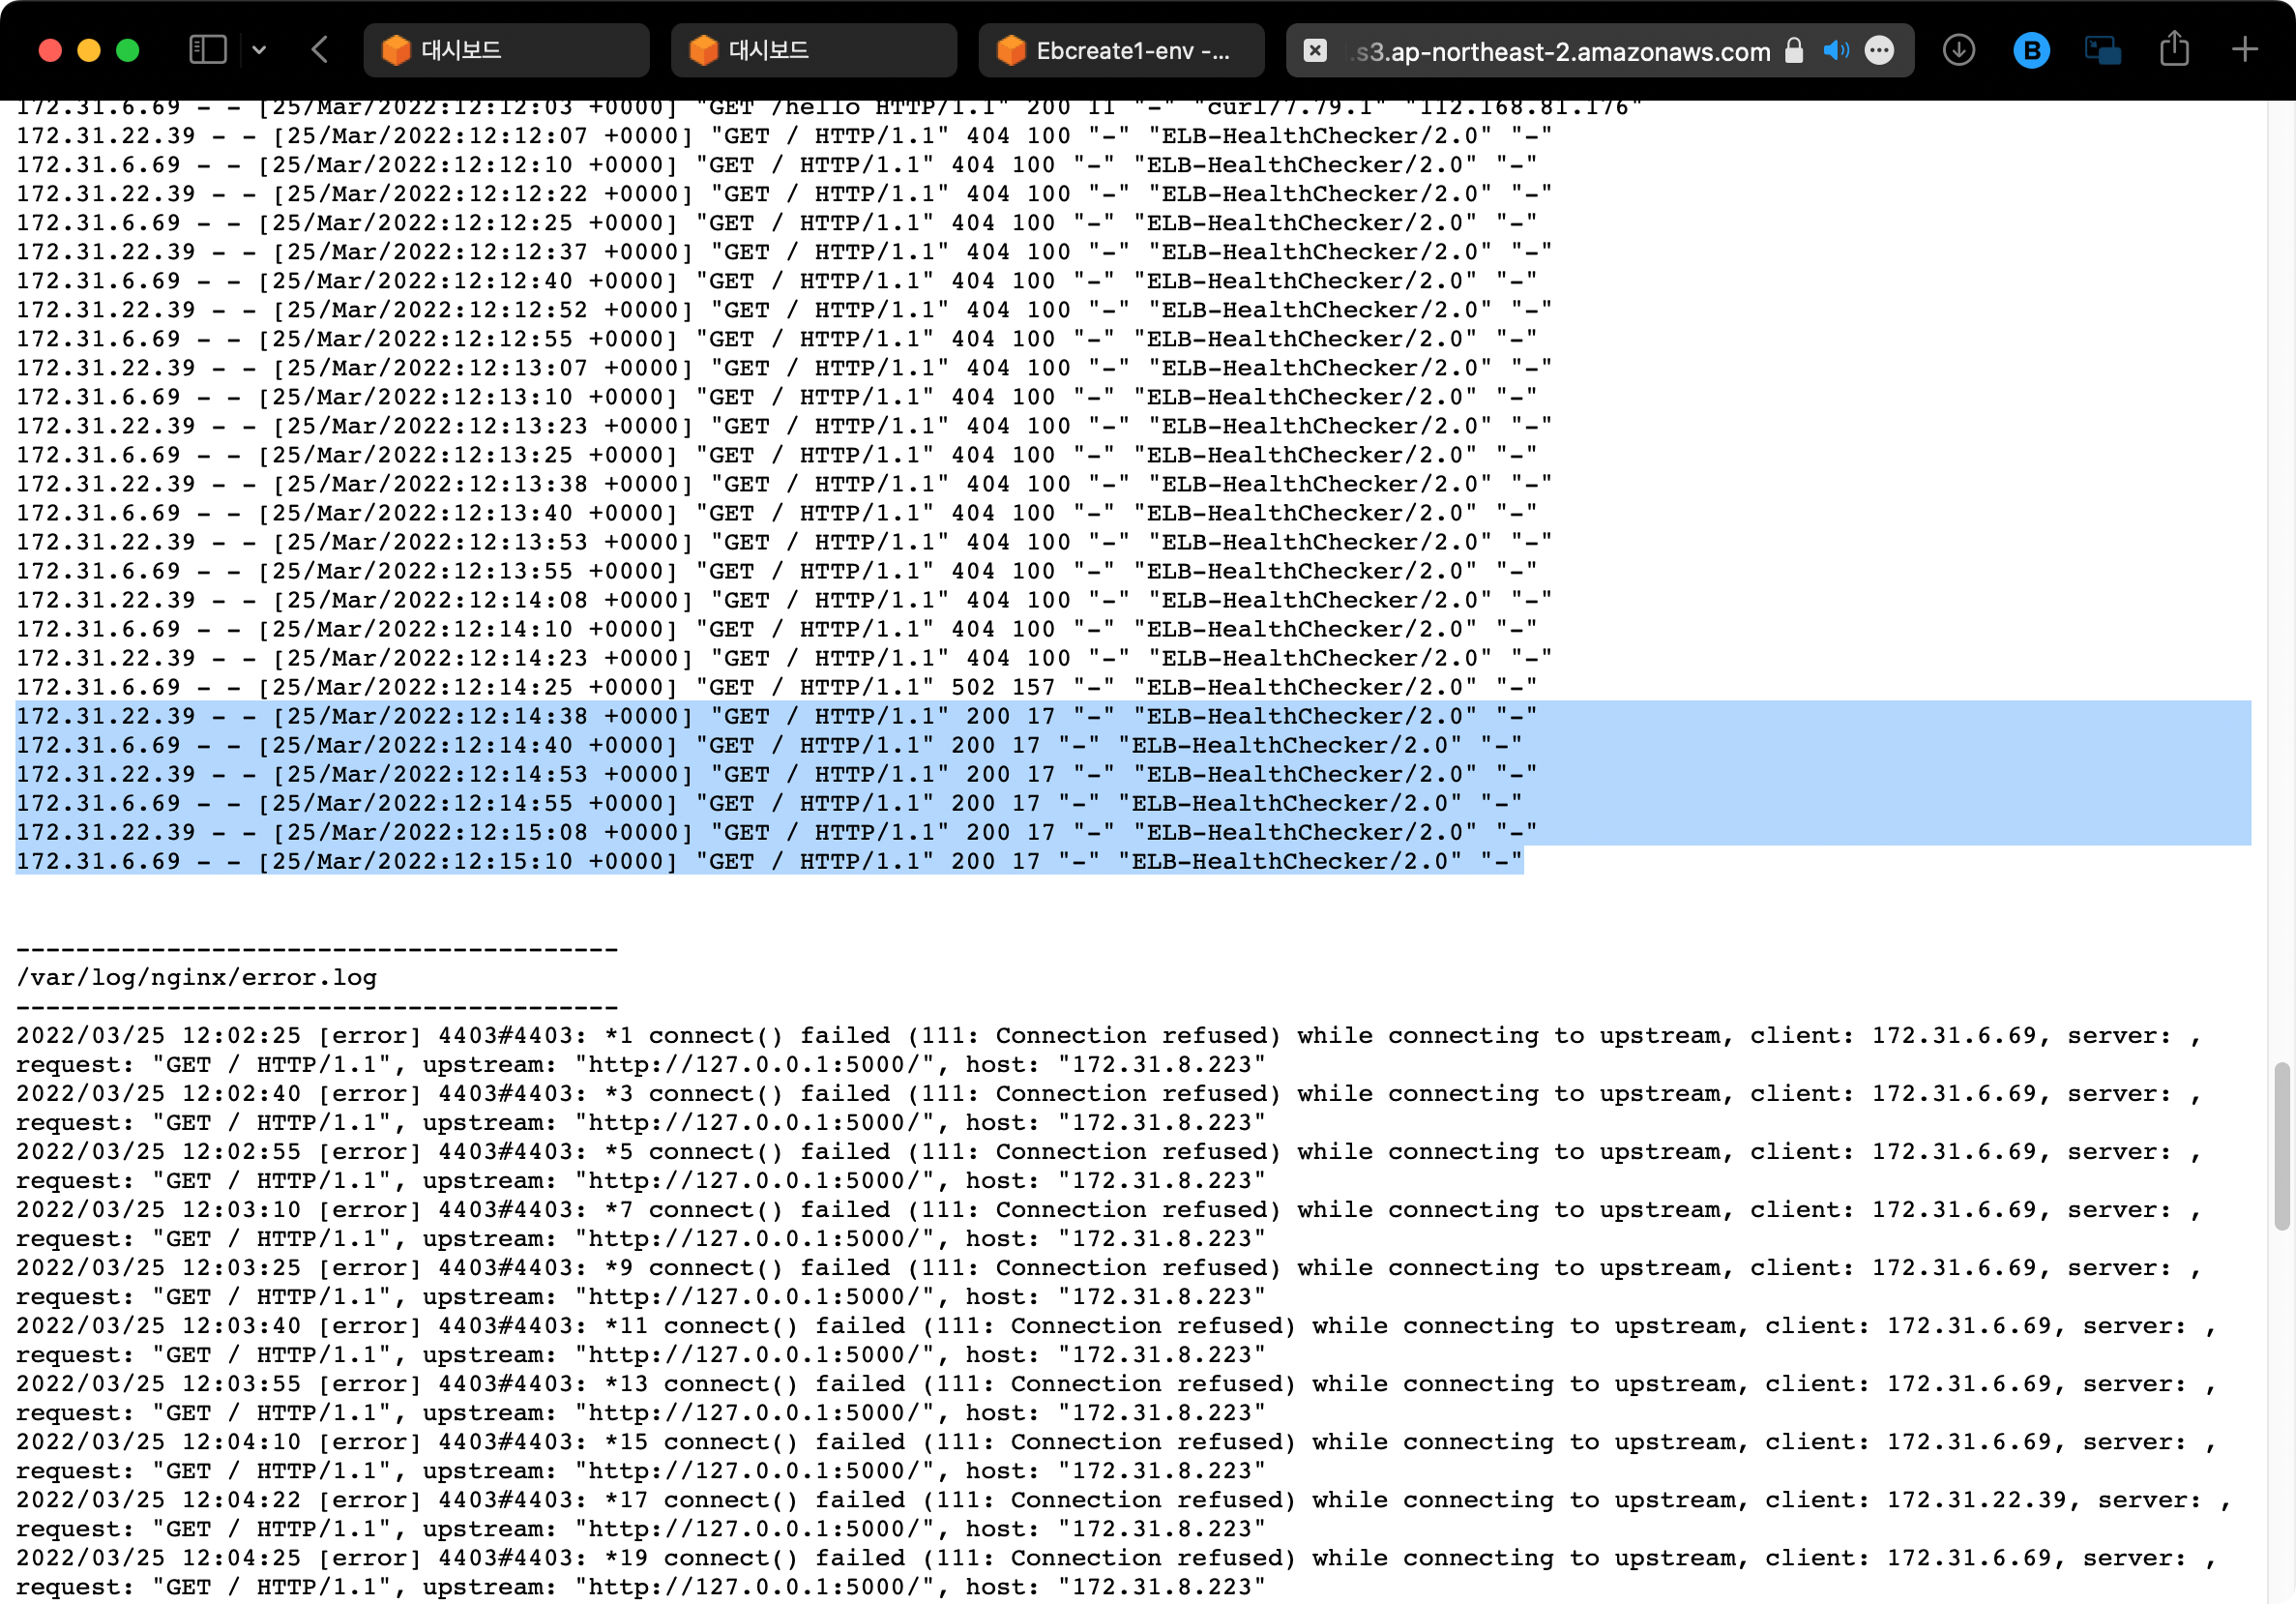Open the screen mirroring extension icon
Viewport: 2296px width, 1604px height.
[2103, 50]
